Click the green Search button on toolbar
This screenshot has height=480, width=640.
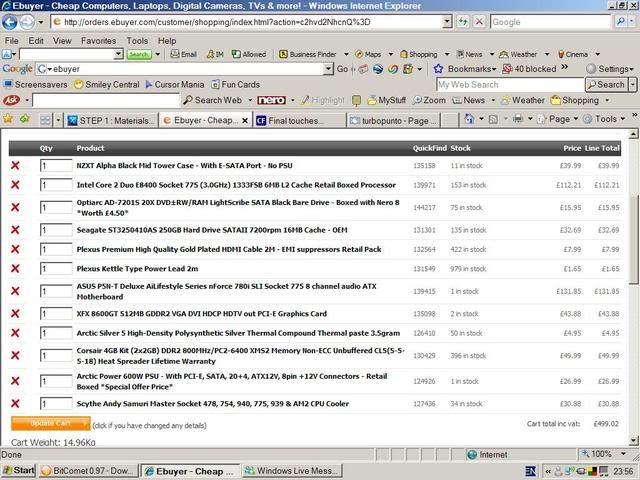139,54
